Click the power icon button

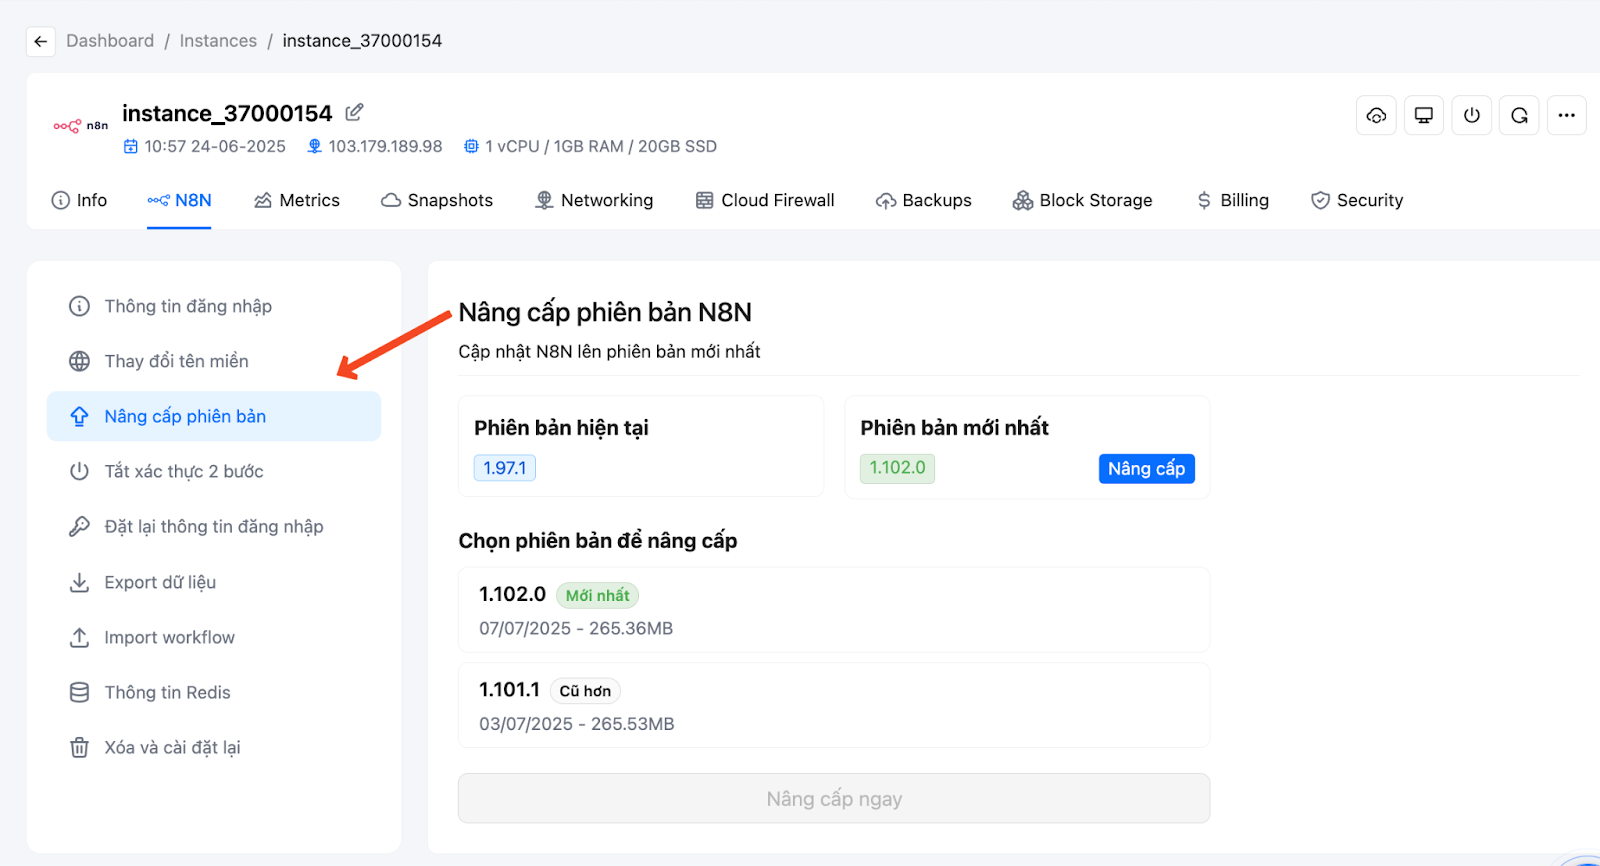click(x=1472, y=115)
